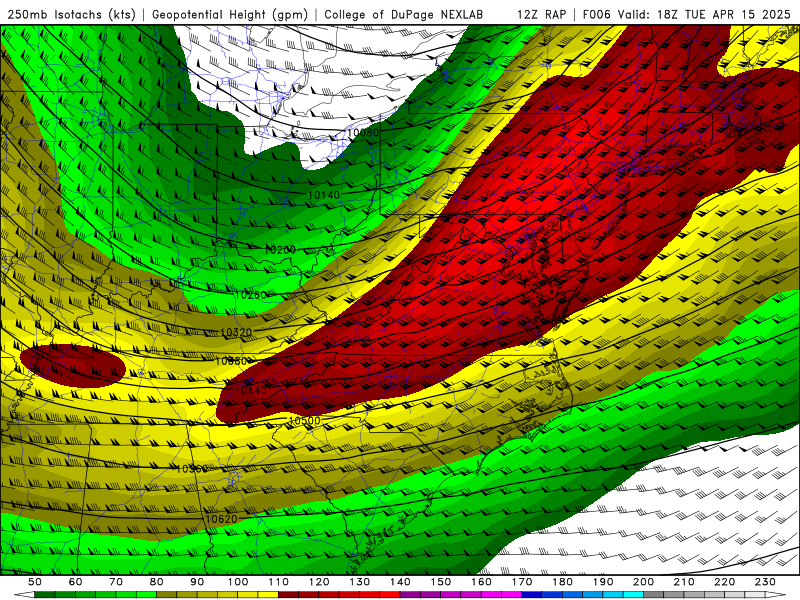This screenshot has width=800, height=600.
Task: Click the 10140 height contour label
Action: 324,195
